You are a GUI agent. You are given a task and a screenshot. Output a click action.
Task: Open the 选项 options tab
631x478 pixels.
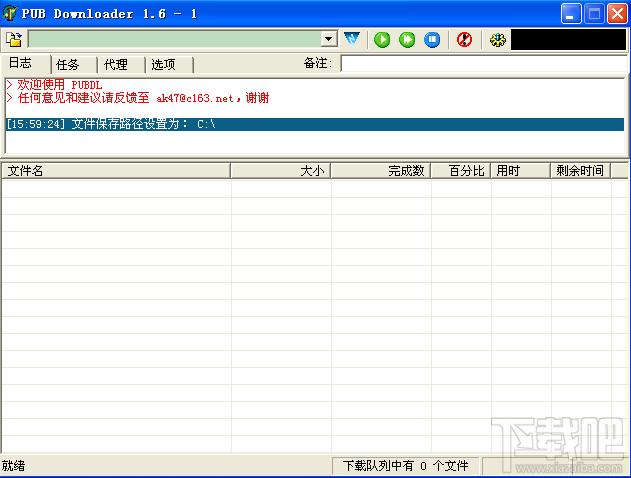coord(169,64)
